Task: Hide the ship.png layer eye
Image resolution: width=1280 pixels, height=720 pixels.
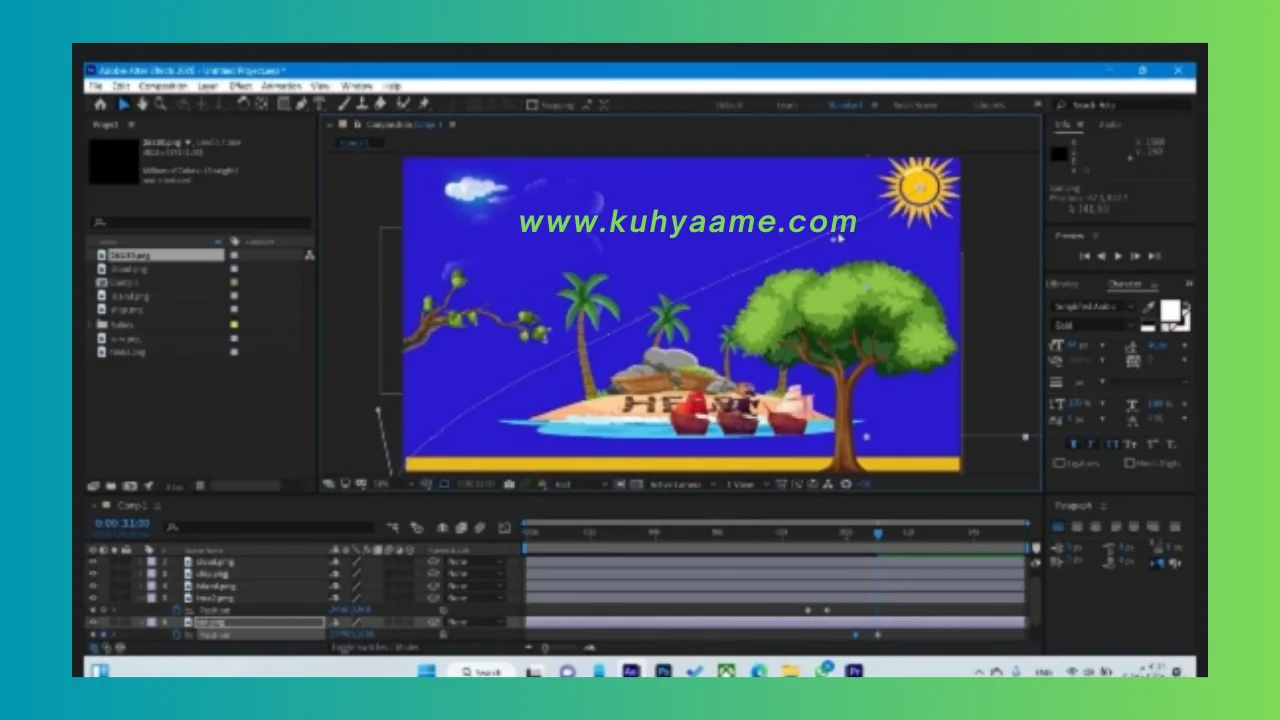Action: tap(94, 574)
